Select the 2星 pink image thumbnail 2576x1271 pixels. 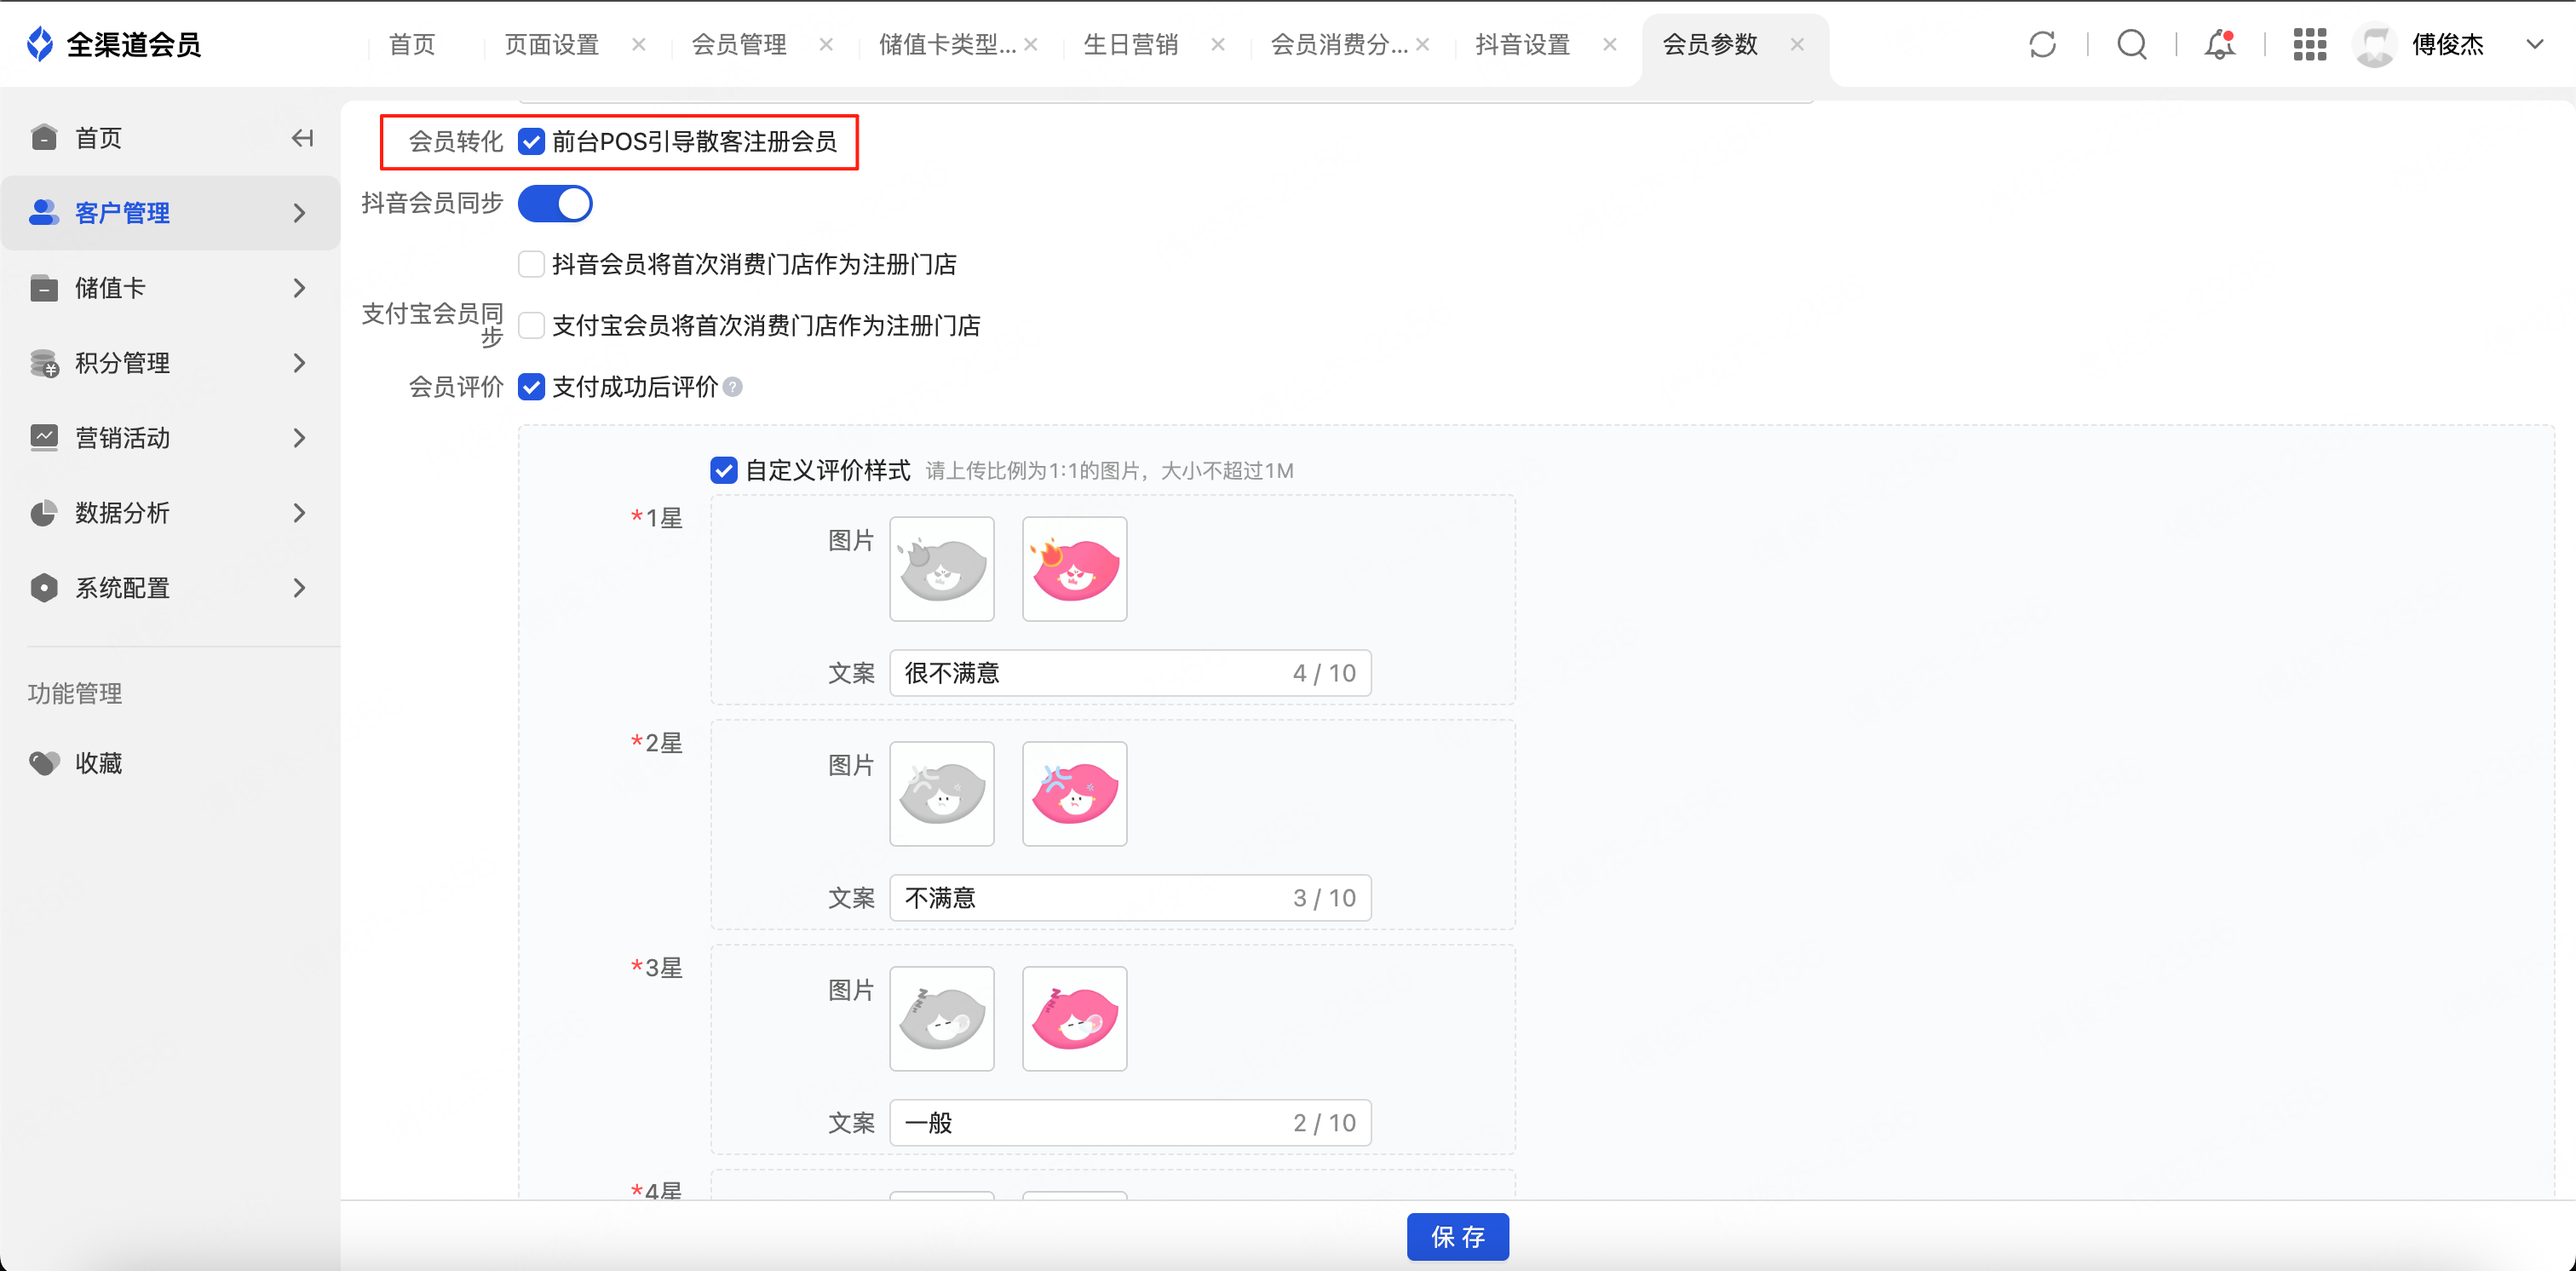[x=1075, y=794]
